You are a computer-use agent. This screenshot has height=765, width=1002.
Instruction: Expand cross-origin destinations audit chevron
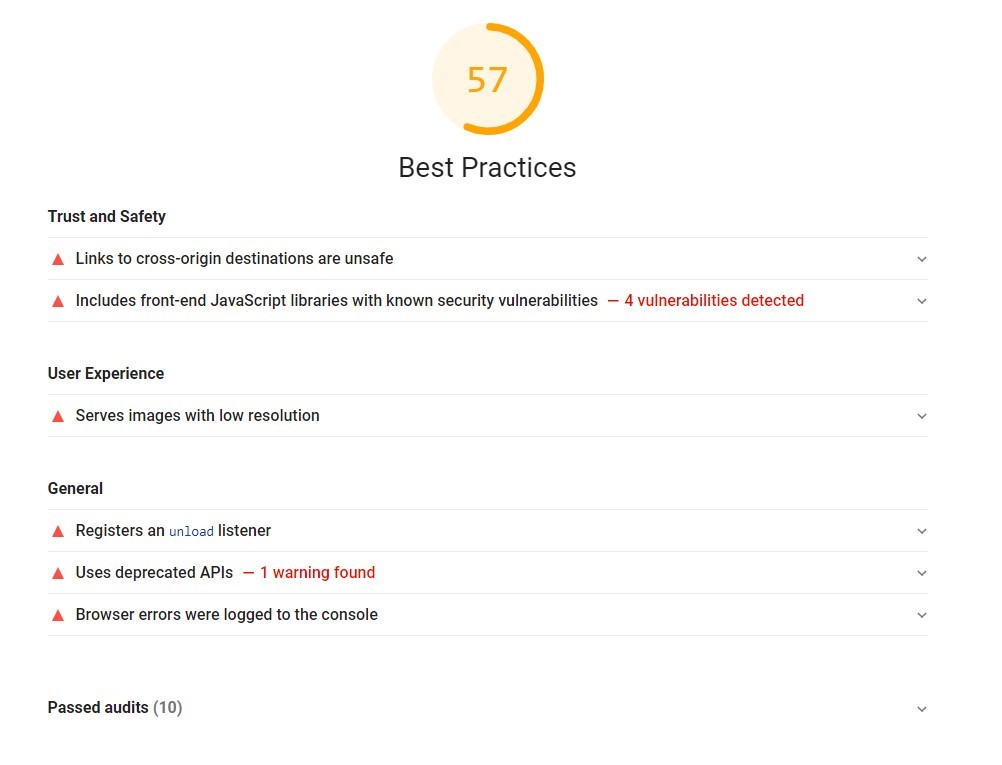[921, 259]
